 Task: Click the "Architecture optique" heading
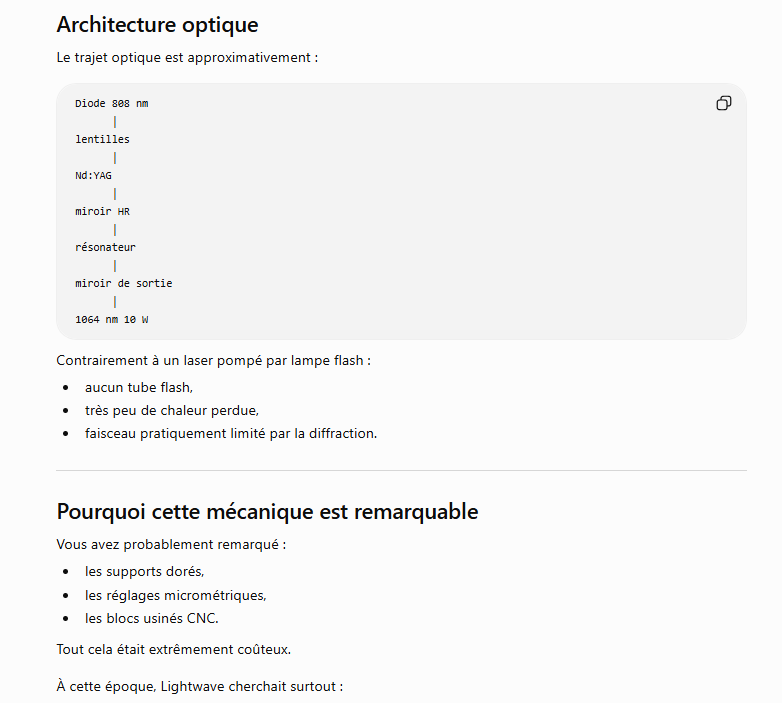[158, 25]
